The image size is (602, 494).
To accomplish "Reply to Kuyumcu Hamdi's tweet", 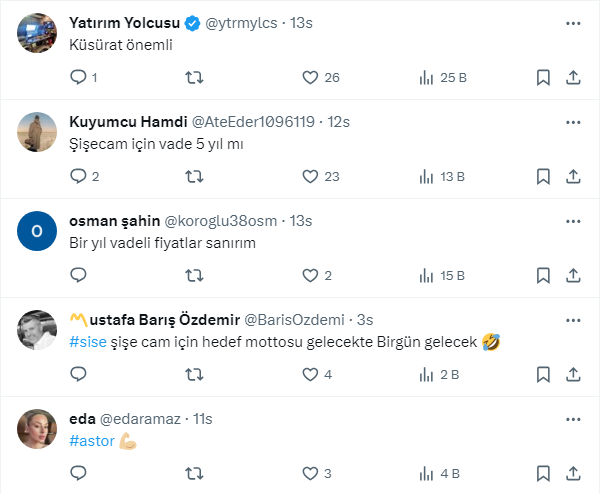I will pos(79,176).
